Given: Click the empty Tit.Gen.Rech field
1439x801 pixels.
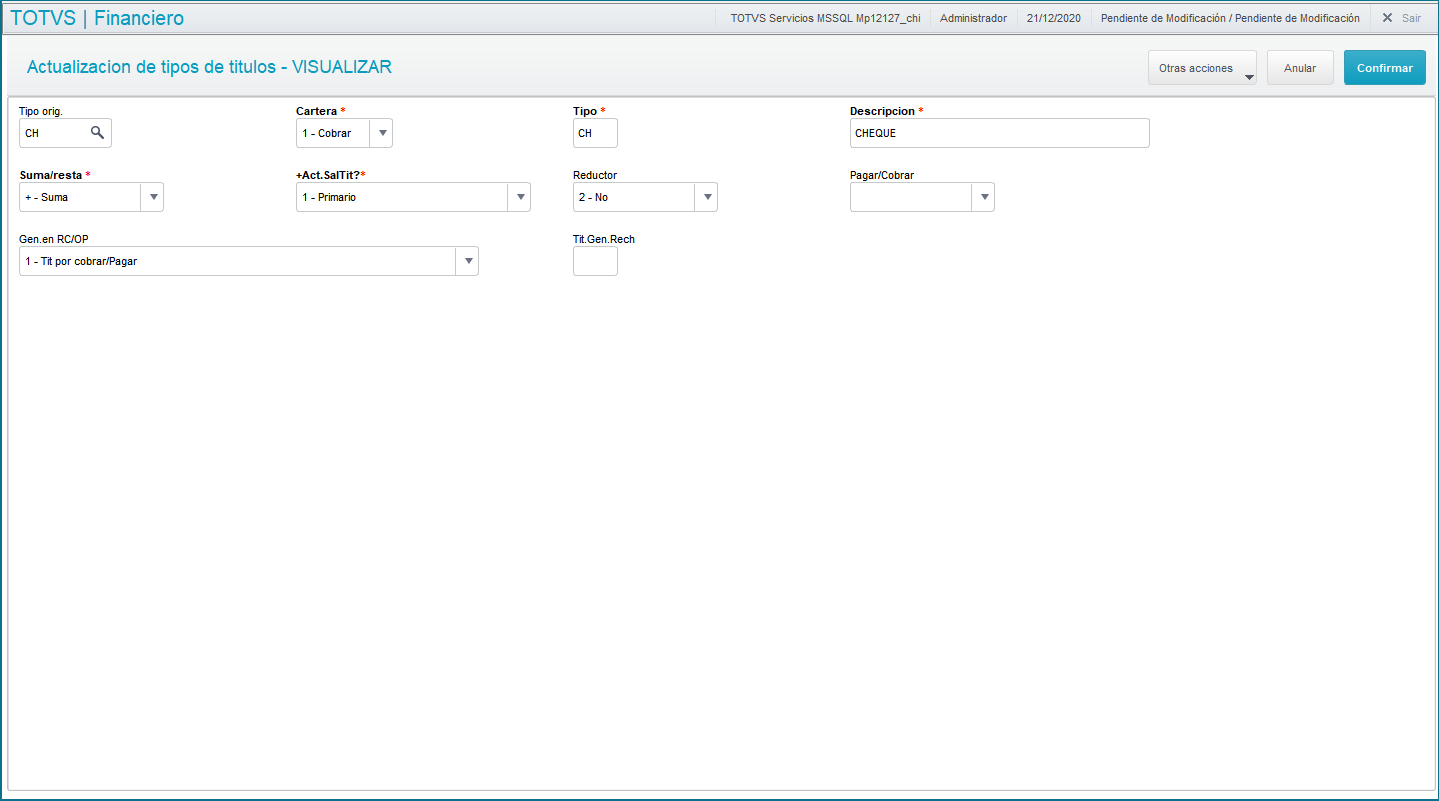Looking at the screenshot, I should pos(595,261).
